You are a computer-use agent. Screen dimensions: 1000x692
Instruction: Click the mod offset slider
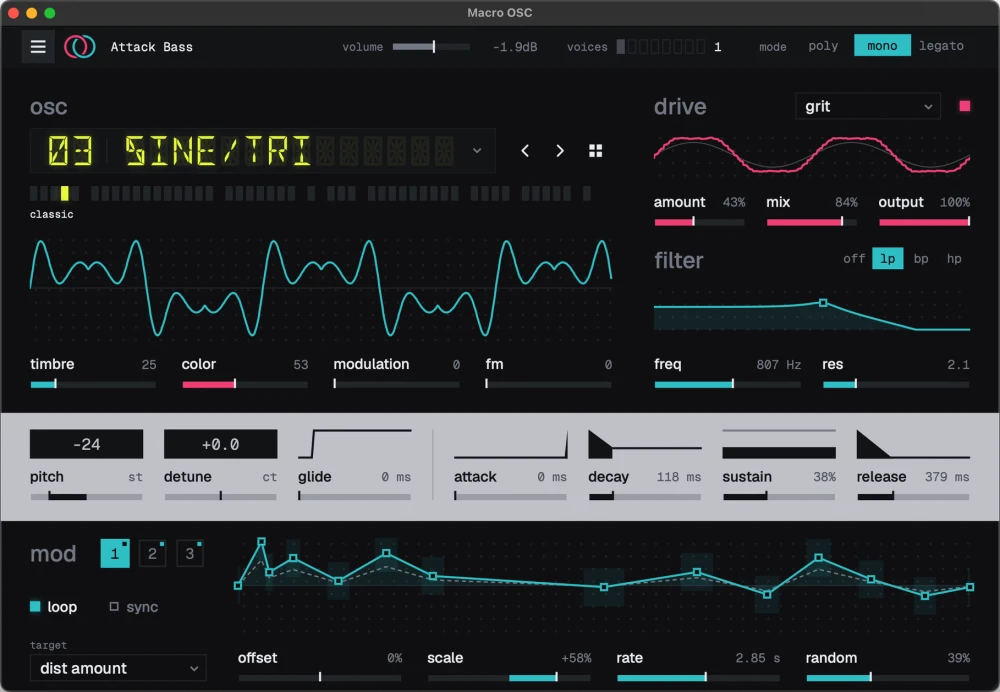(320, 677)
